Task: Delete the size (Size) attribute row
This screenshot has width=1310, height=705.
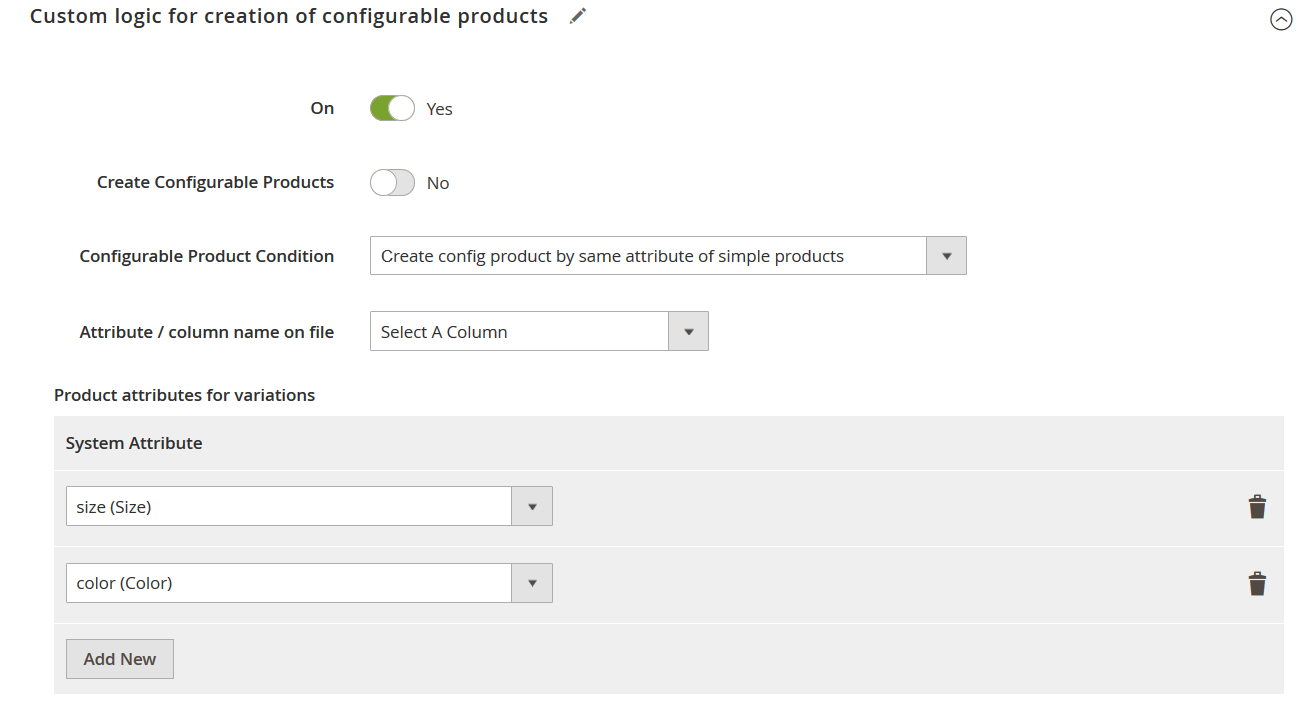Action: pos(1257,507)
